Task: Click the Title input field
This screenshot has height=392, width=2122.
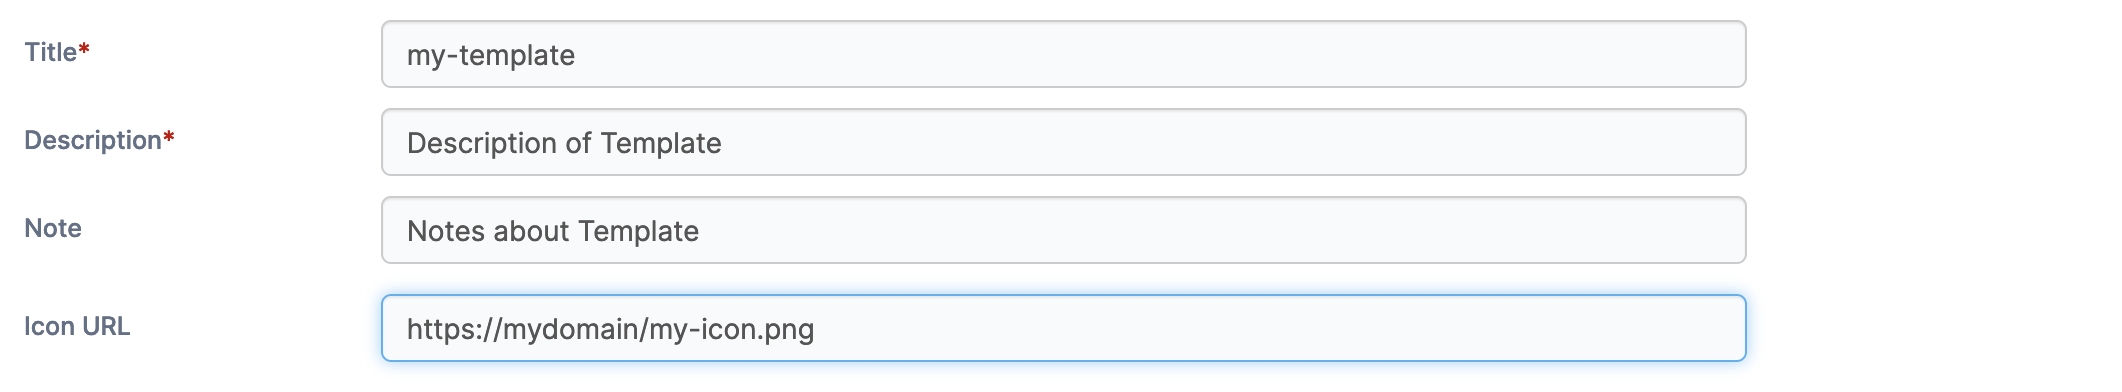Action: [x=1063, y=54]
